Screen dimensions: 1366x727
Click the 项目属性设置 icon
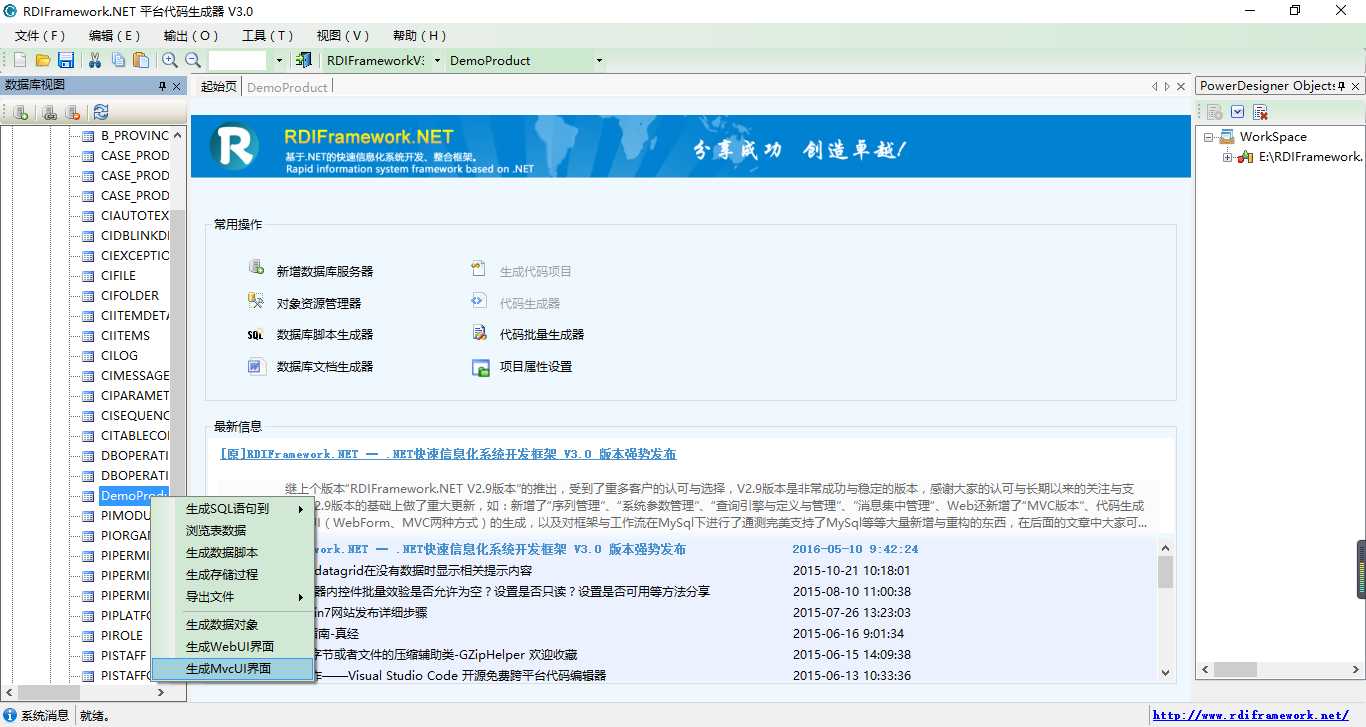coord(480,367)
